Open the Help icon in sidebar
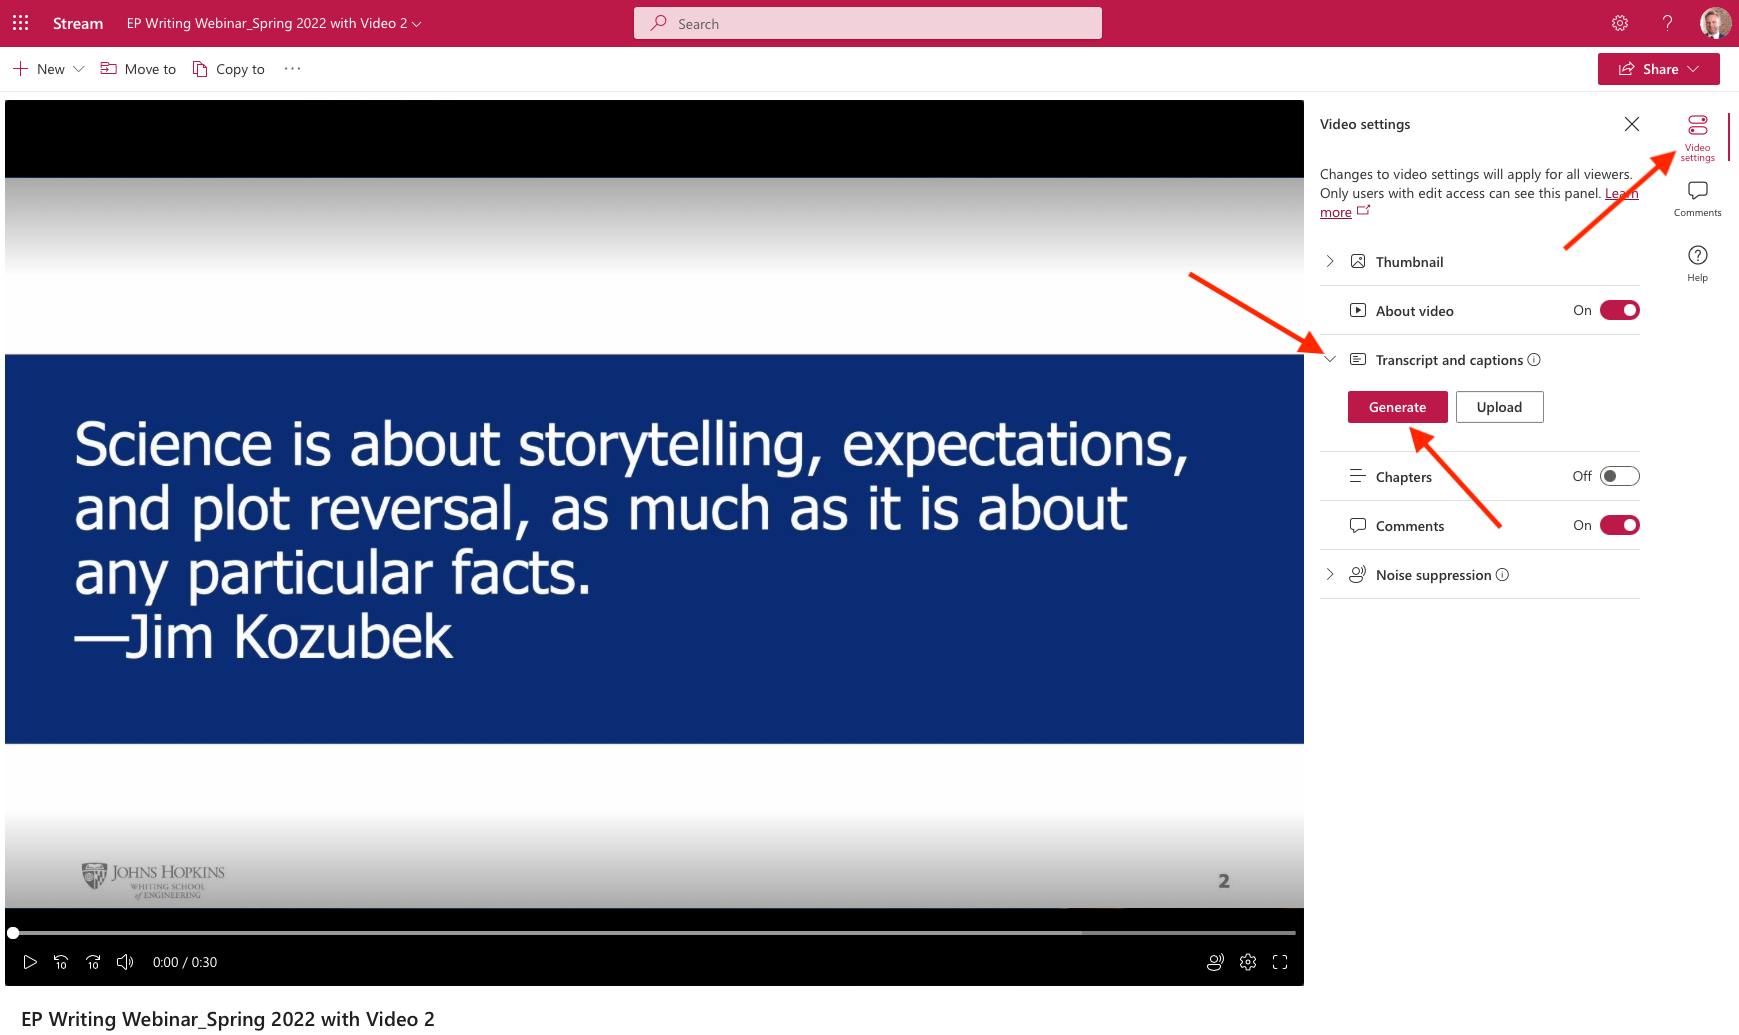This screenshot has height=1035, width=1739. point(1697,264)
